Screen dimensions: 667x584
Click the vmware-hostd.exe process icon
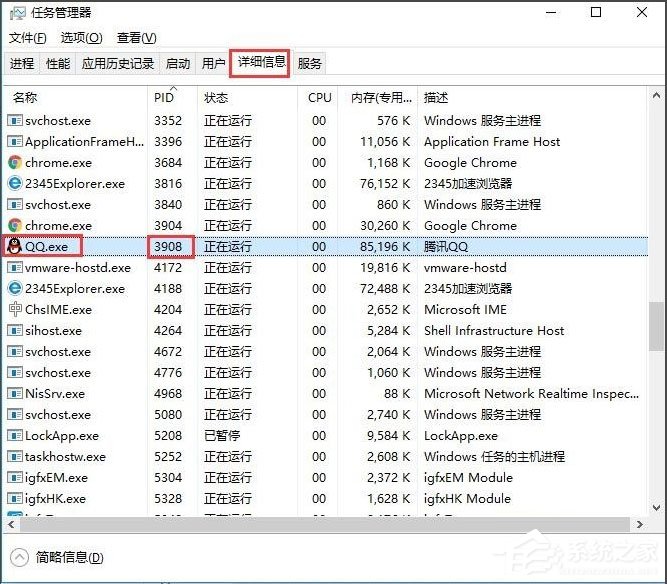click(x=14, y=267)
